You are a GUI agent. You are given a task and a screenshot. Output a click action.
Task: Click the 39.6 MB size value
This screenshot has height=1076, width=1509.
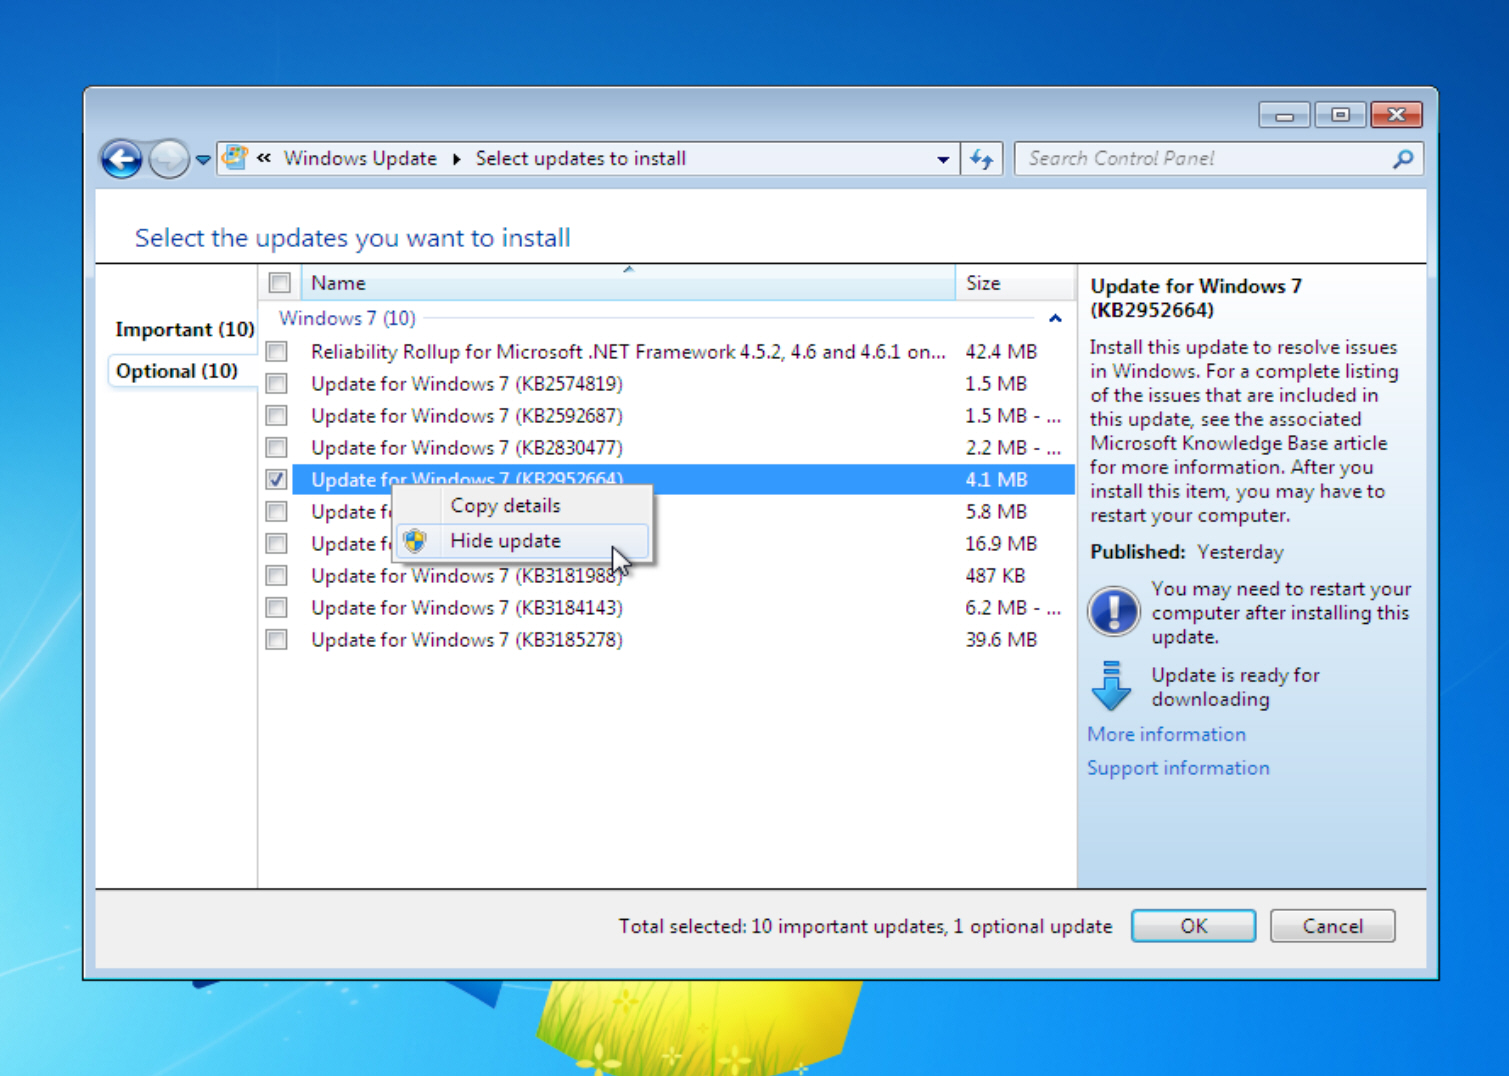pyautogui.click(x=1001, y=640)
